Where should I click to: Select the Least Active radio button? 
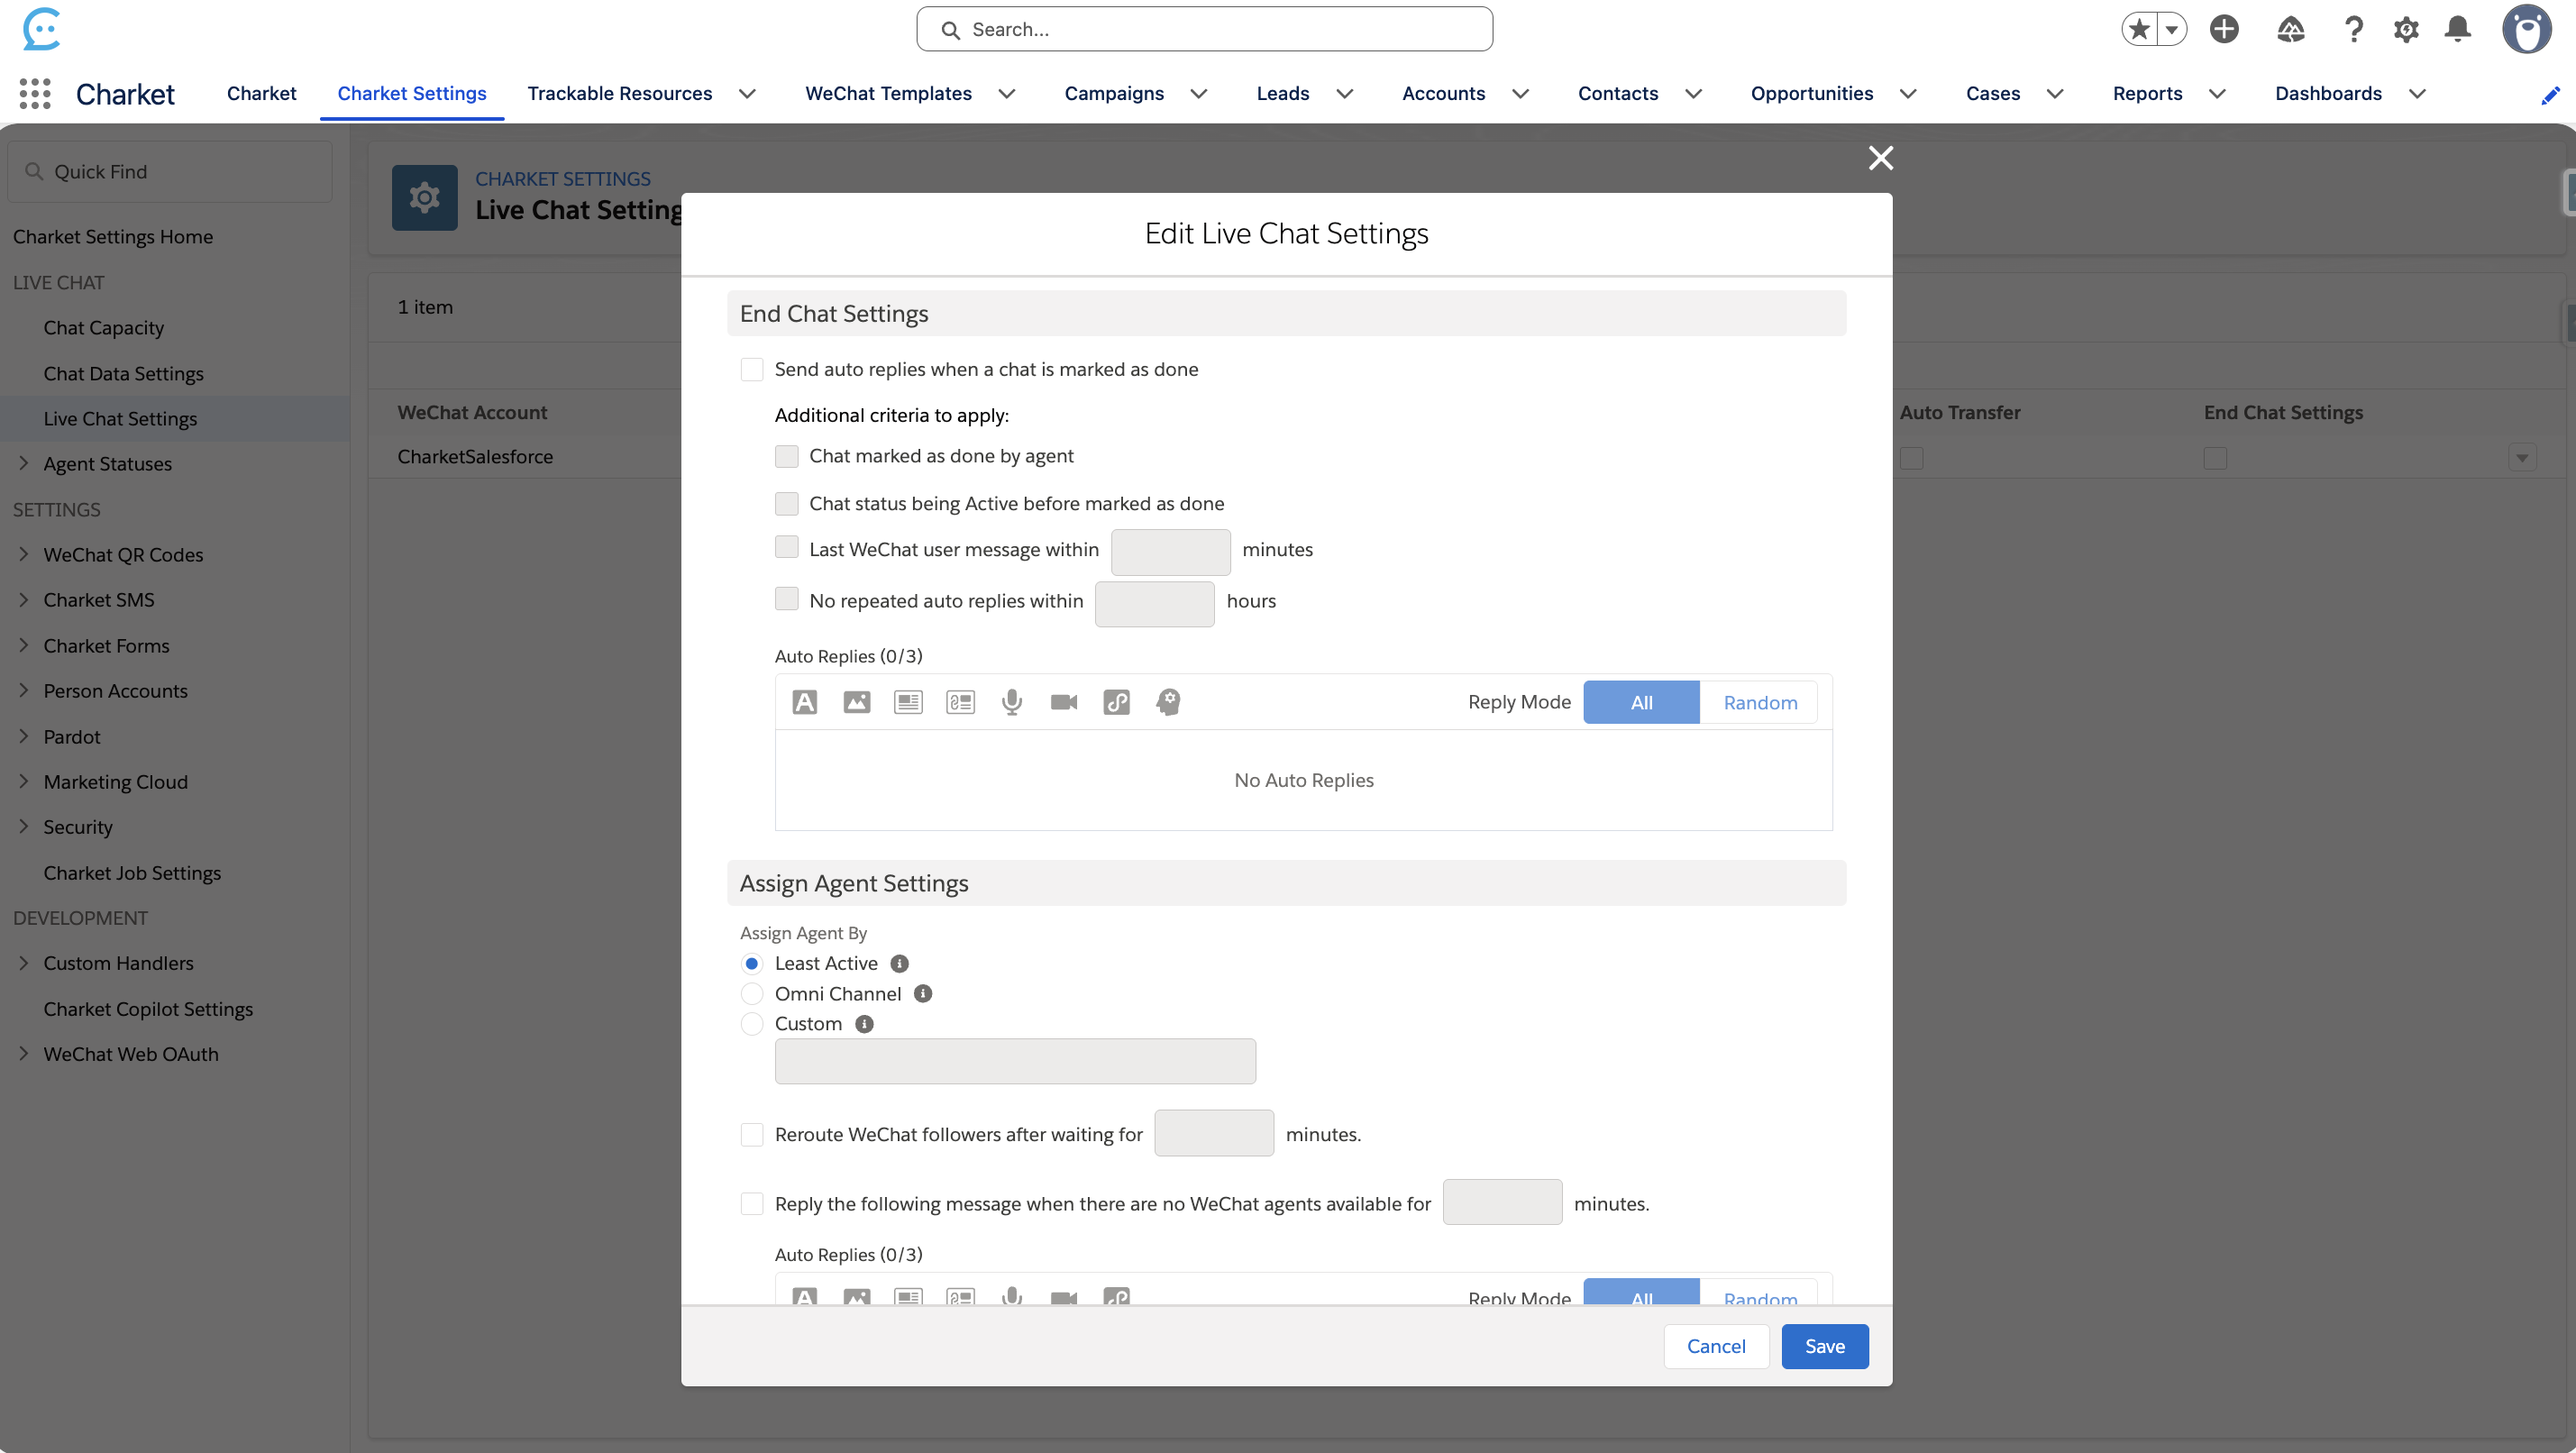tap(752, 964)
